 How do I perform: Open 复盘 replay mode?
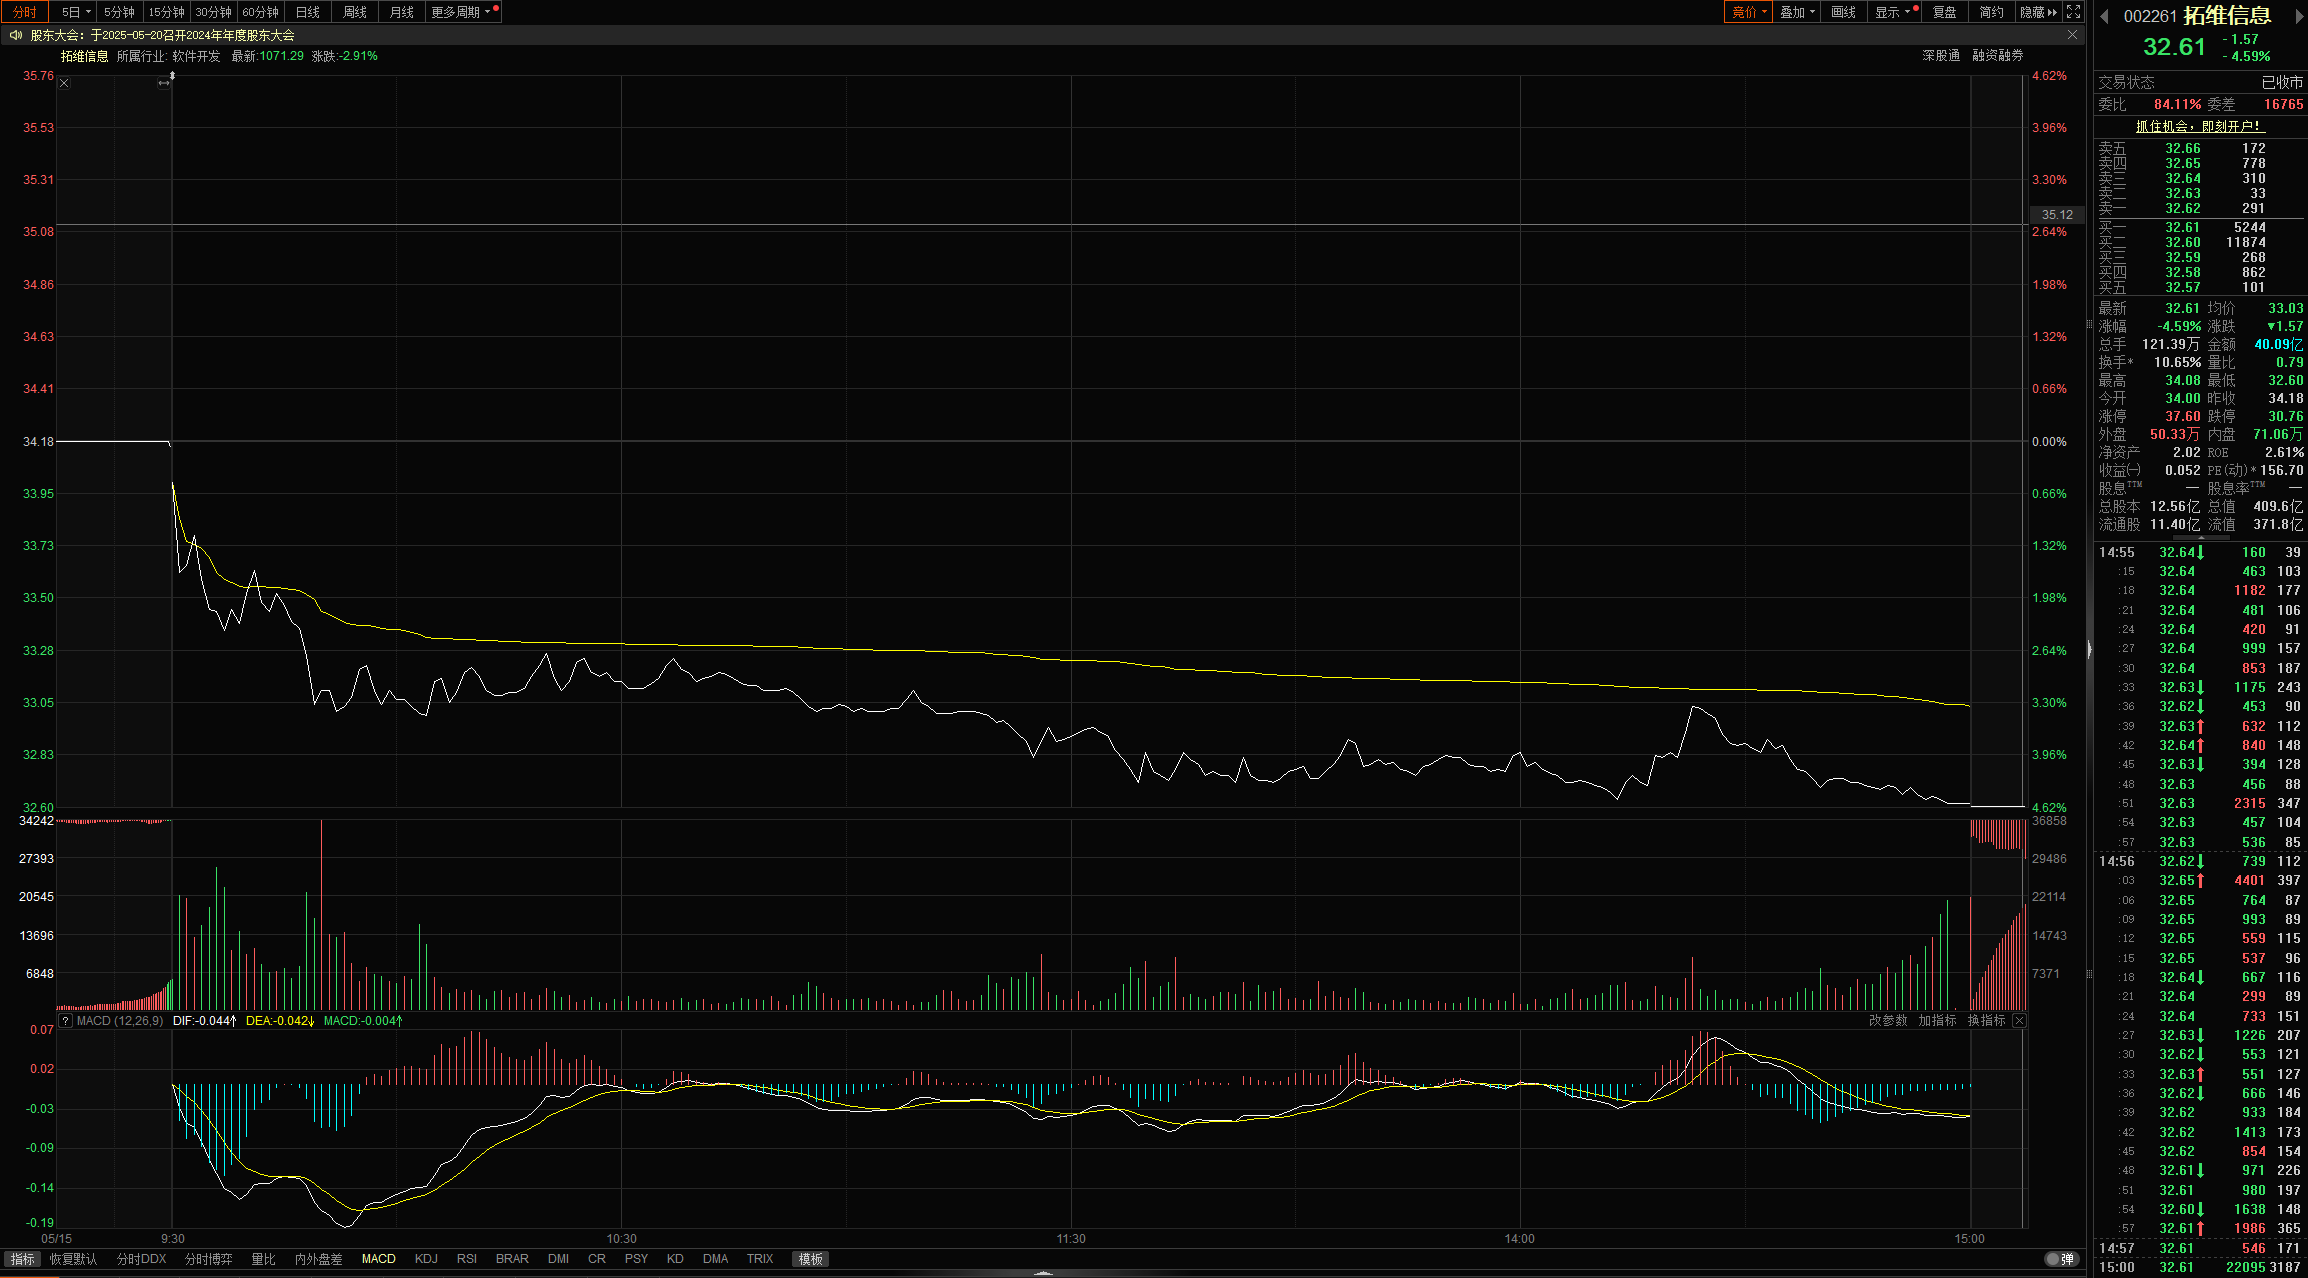click(1945, 12)
